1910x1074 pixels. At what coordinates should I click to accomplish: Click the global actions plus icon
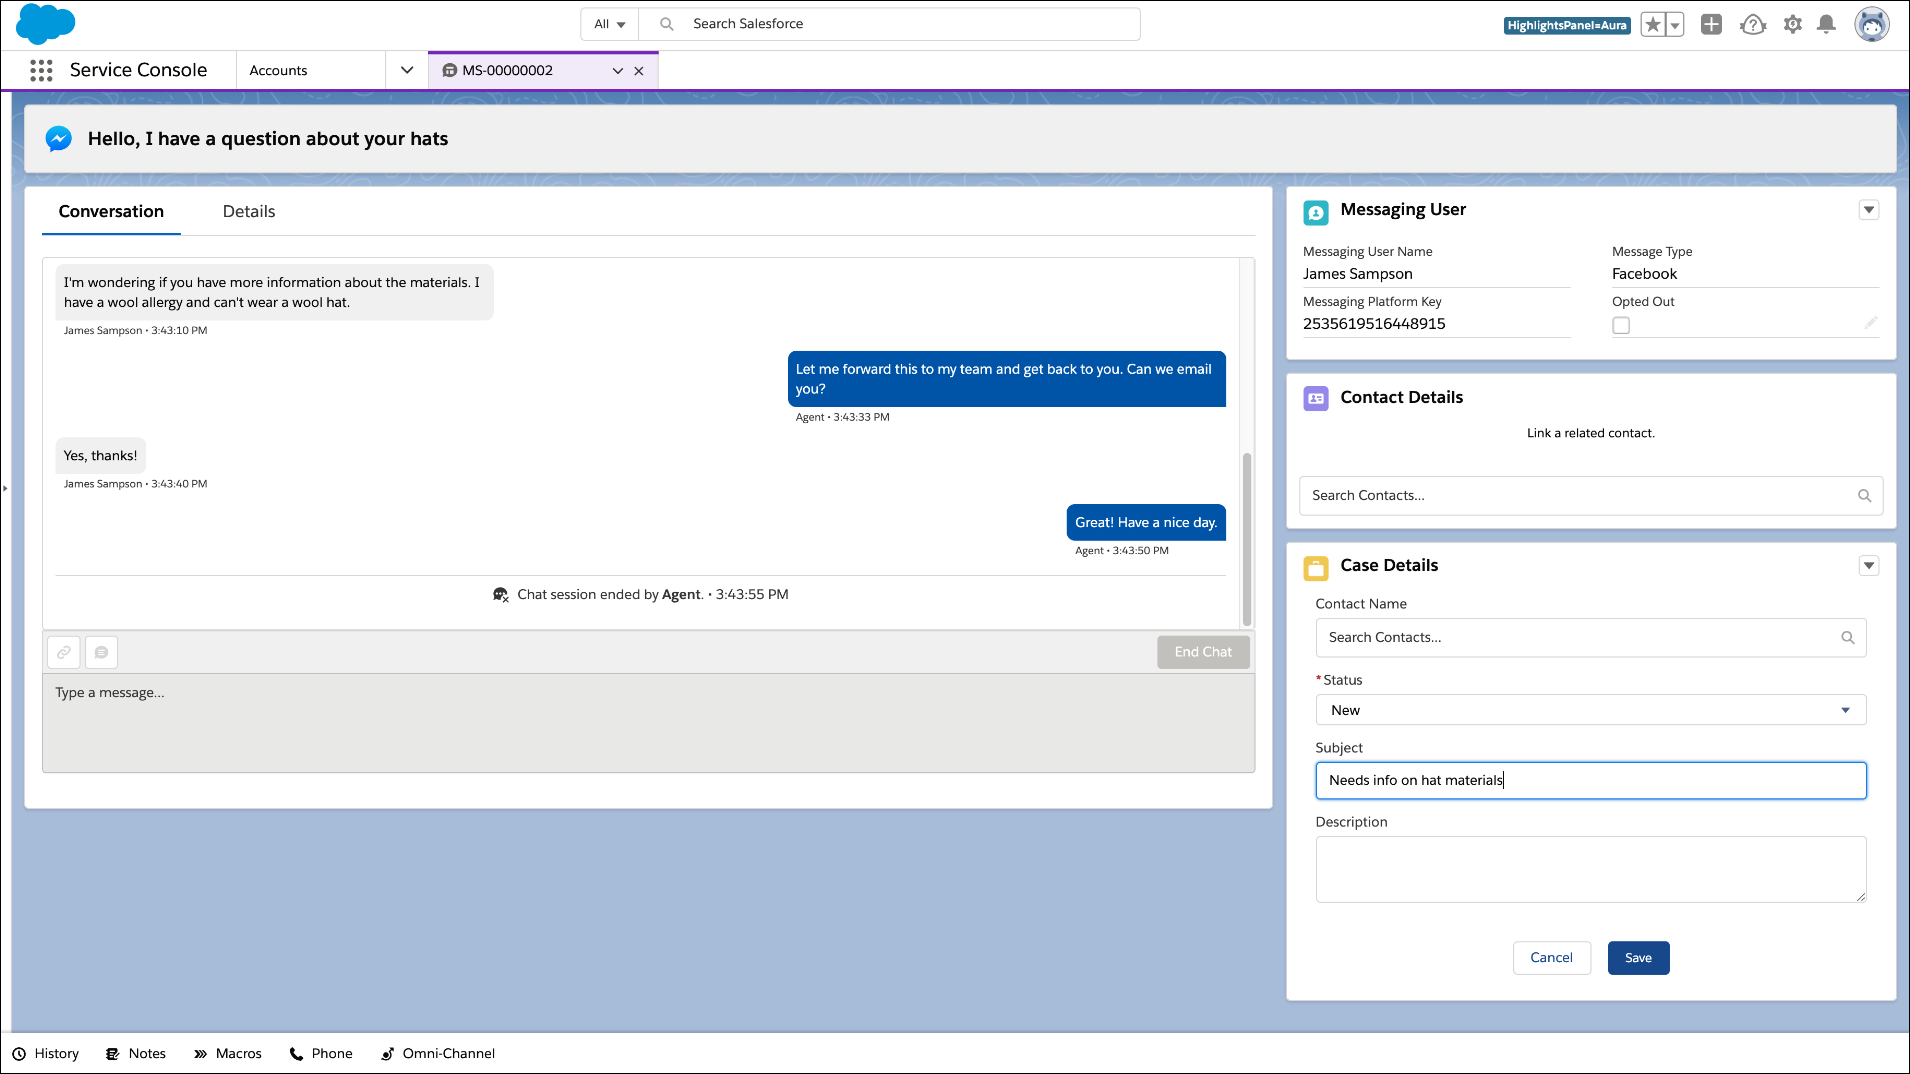tap(1711, 24)
